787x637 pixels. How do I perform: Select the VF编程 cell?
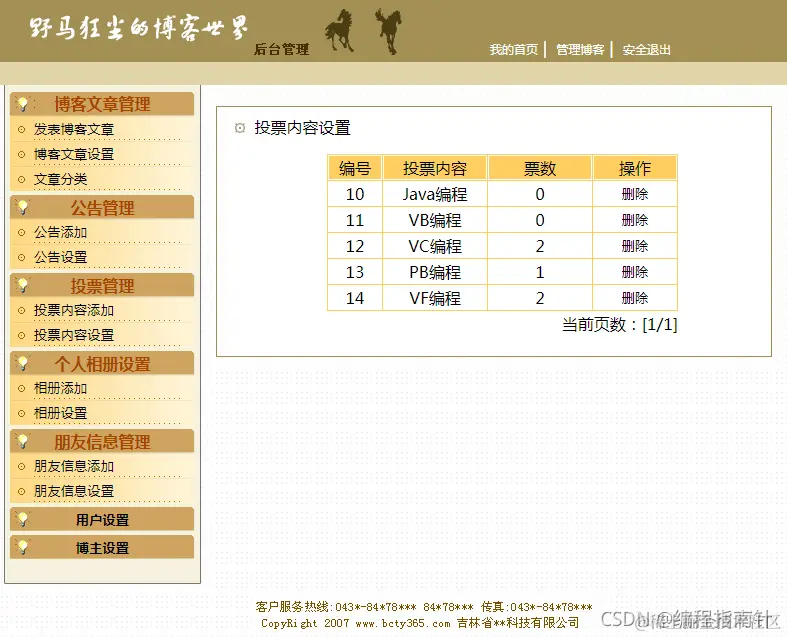pyautogui.click(x=435, y=299)
